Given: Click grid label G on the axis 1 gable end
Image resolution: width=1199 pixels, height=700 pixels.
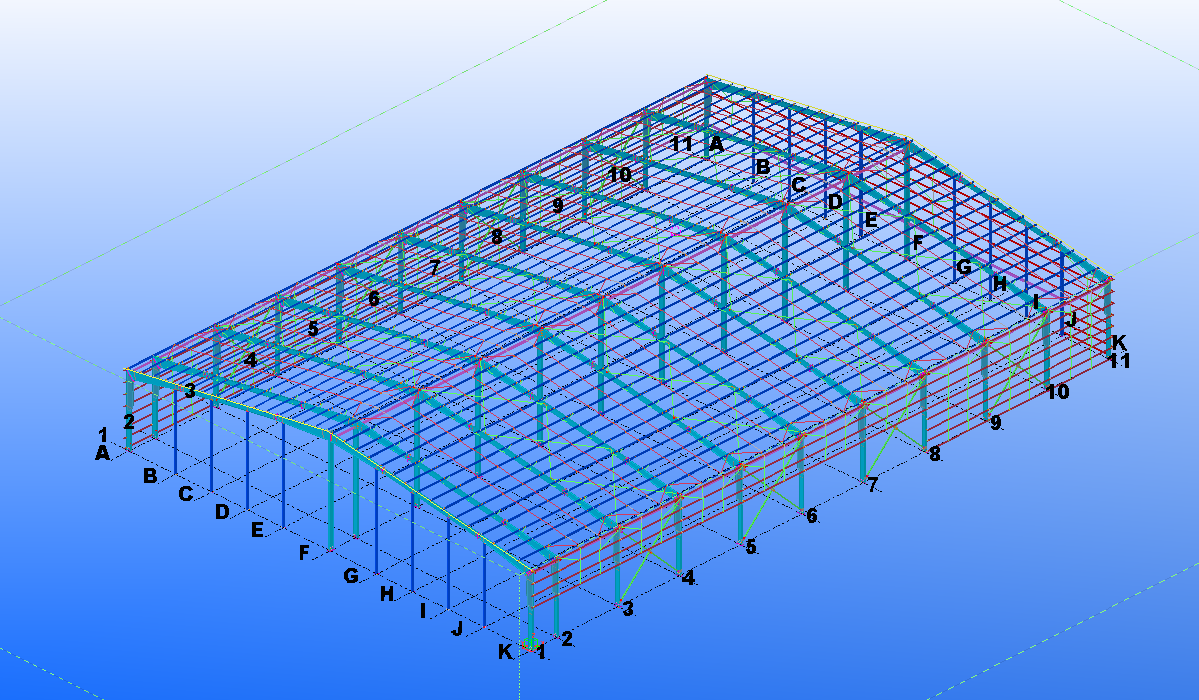Looking at the screenshot, I should [351, 575].
